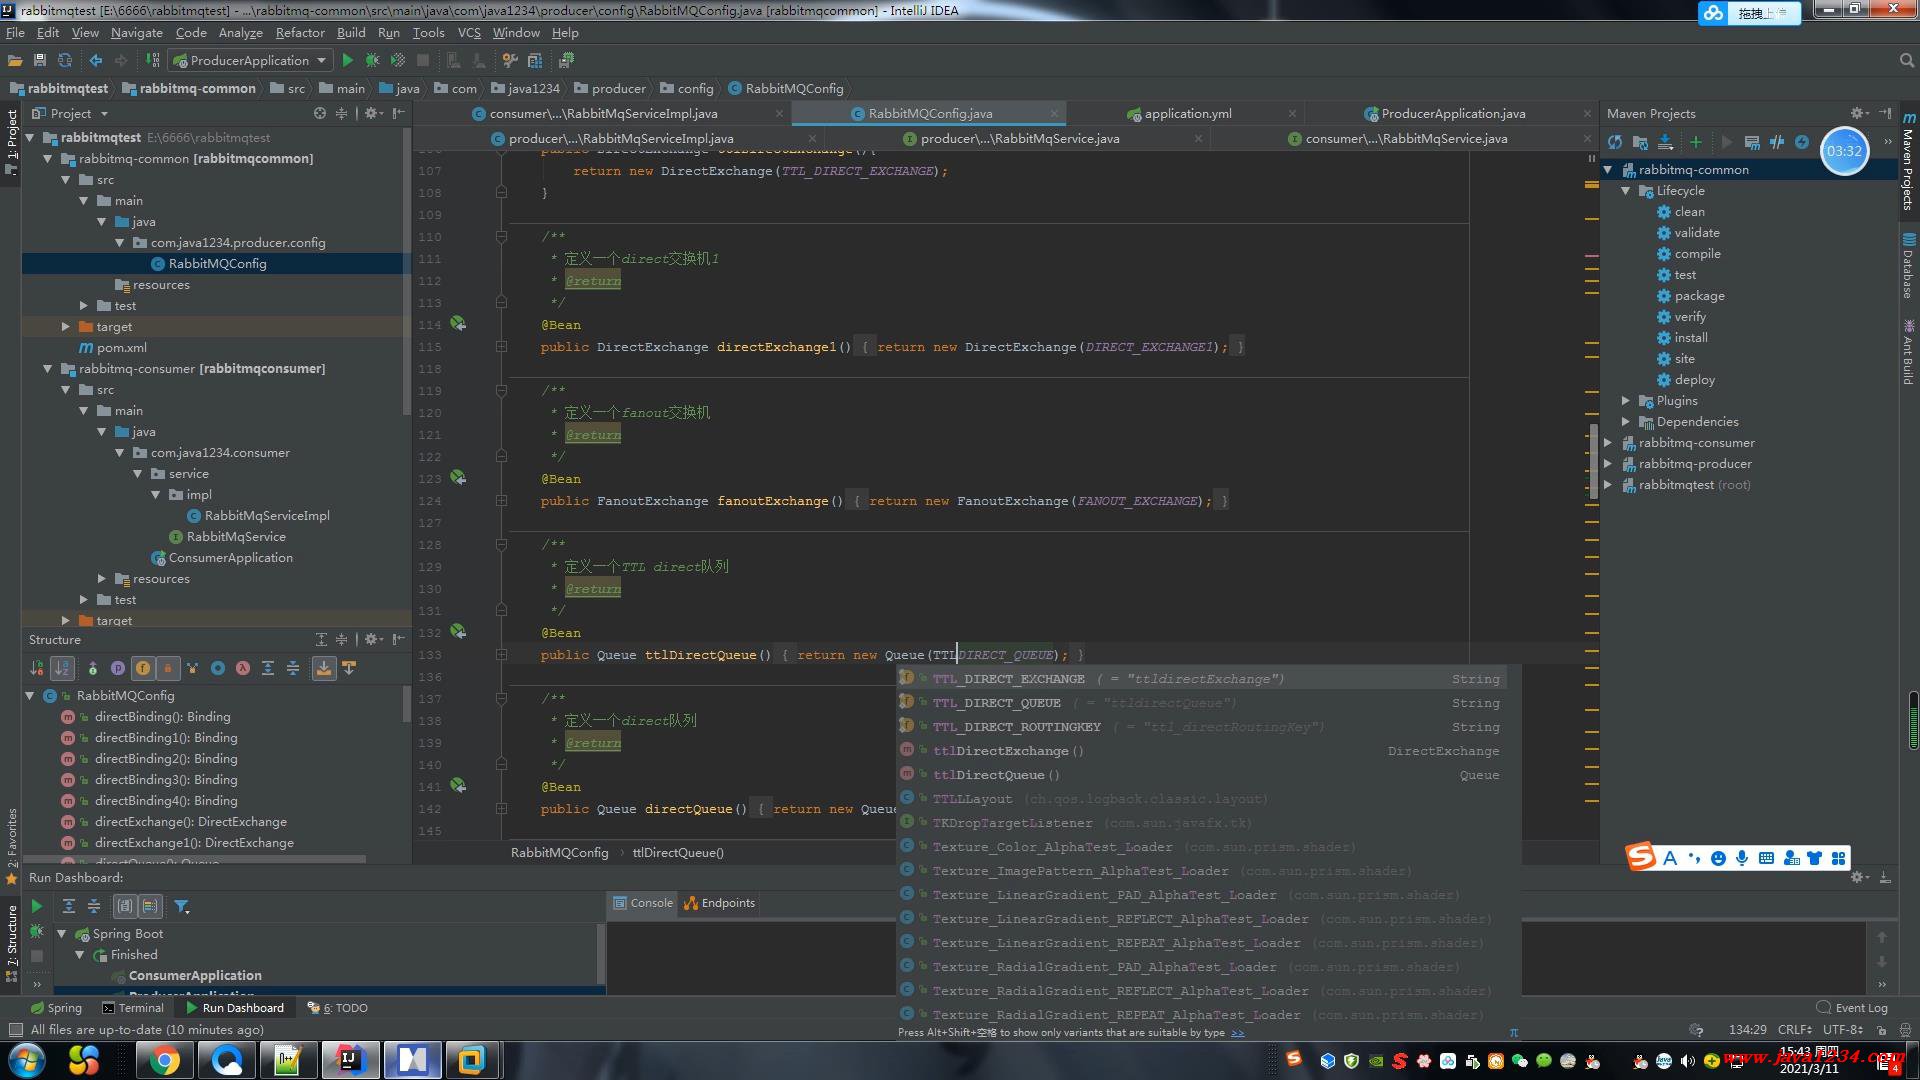This screenshot has height=1080, width=1920.
Task: Click the bean gutter icon on line 132
Action: tap(458, 632)
